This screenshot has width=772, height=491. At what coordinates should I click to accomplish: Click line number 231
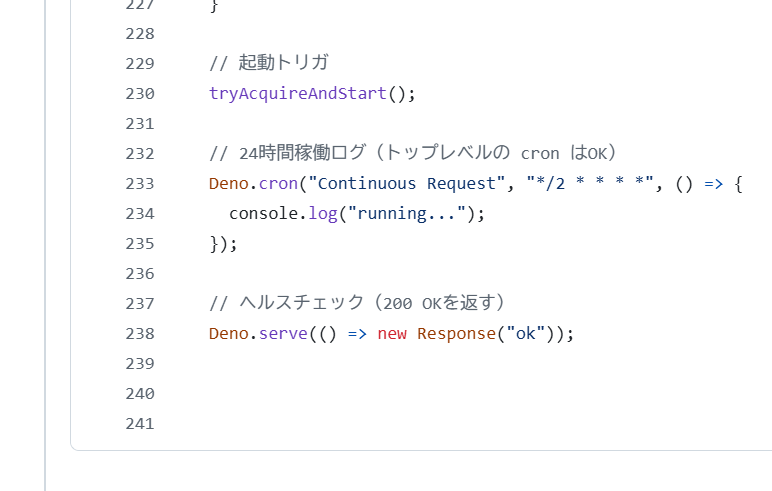tap(140, 124)
